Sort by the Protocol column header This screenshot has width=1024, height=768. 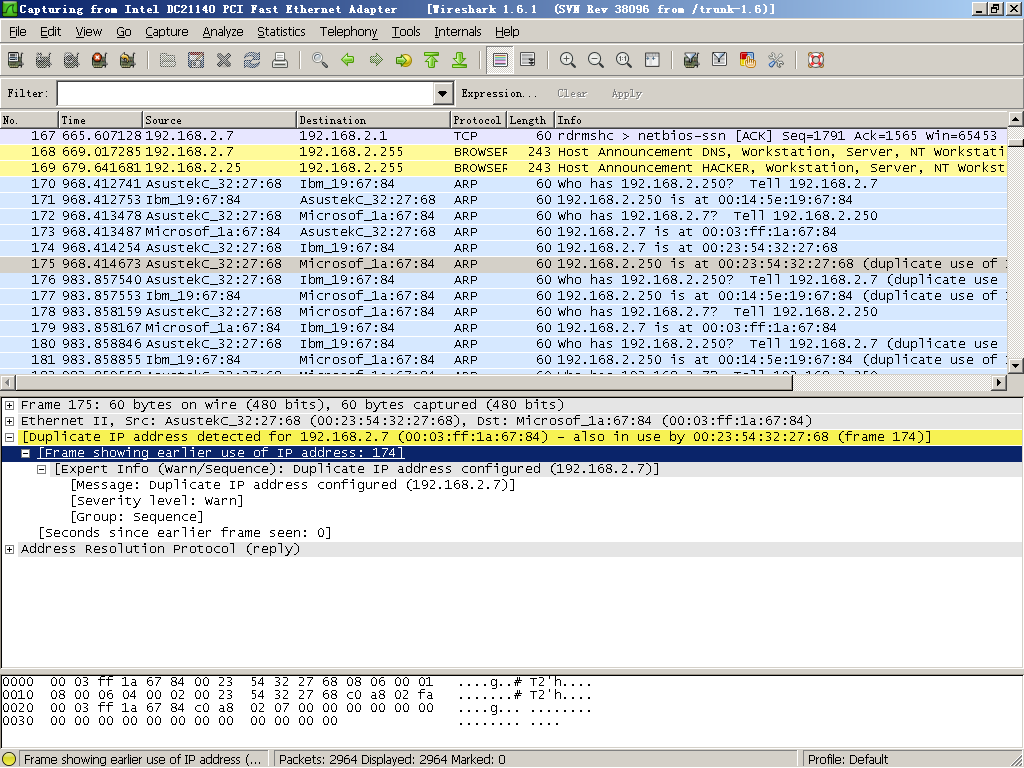477,120
